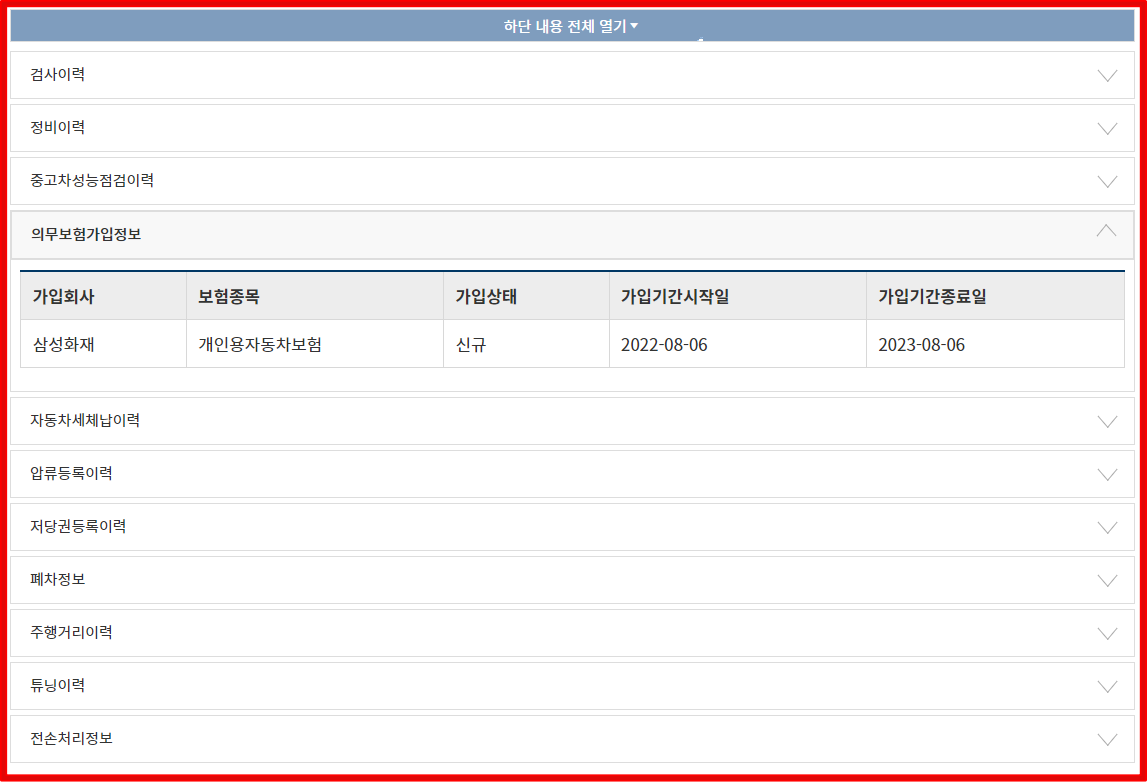Expand the 정비이력 section
The height and width of the screenshot is (783, 1148).
573,128
